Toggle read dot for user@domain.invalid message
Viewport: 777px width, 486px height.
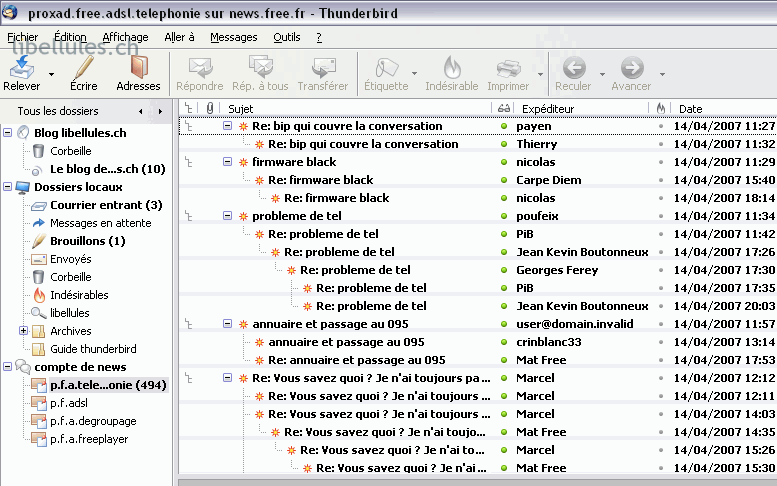[x=504, y=324]
